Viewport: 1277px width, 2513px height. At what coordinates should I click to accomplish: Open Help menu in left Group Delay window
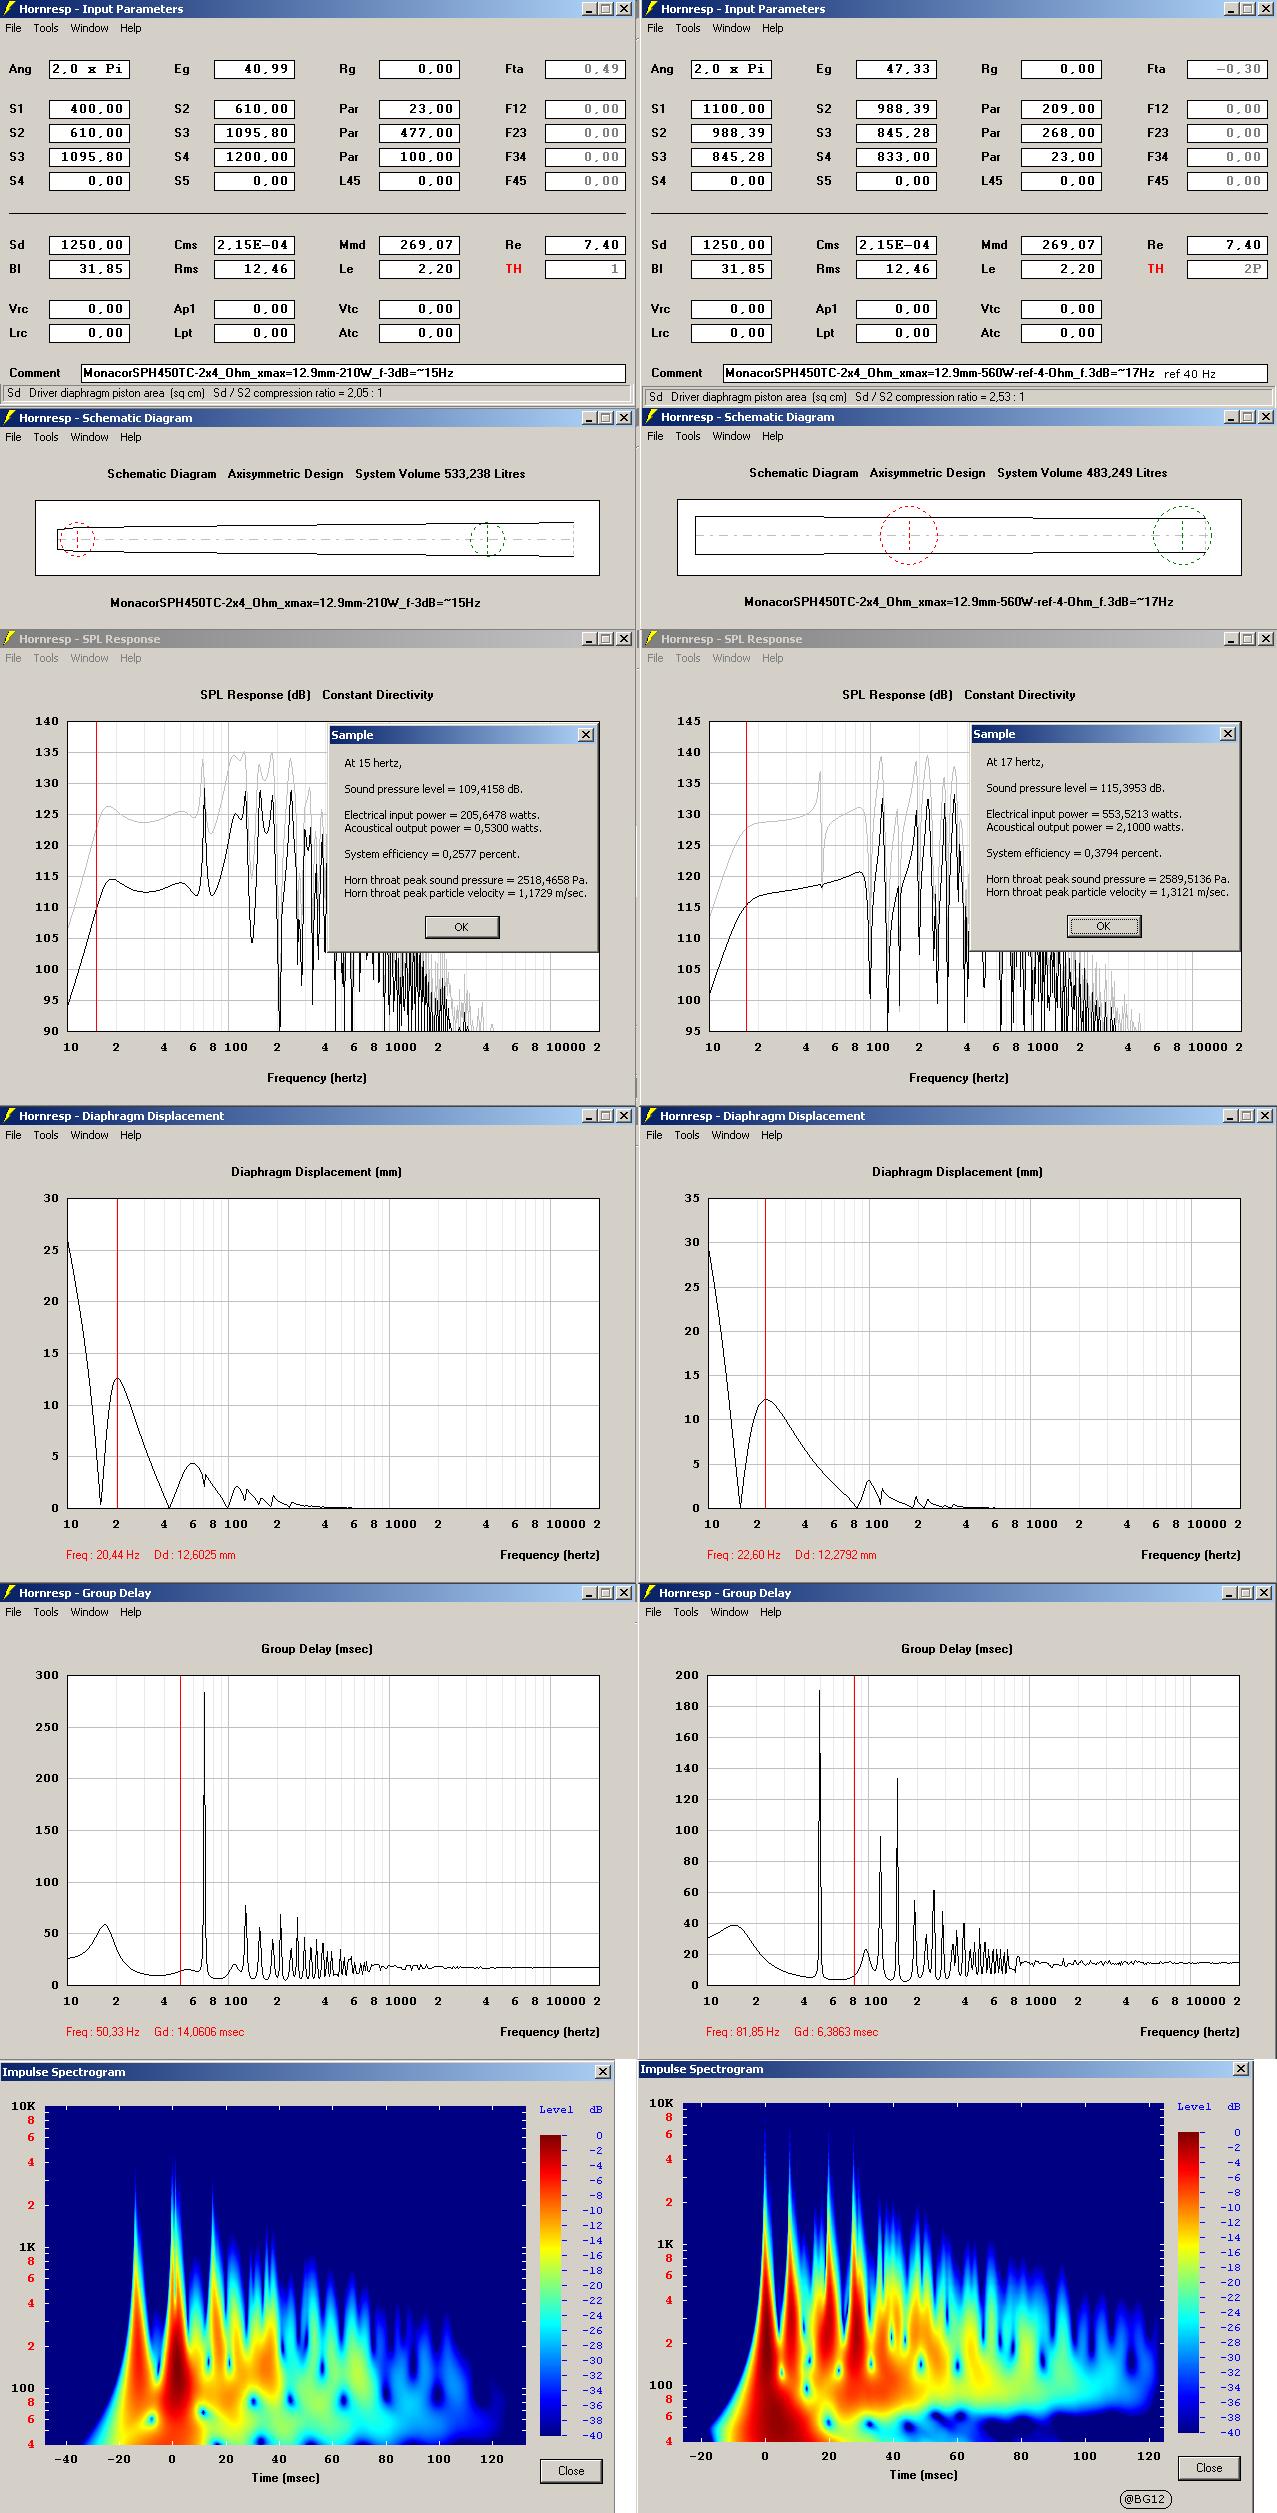point(130,1612)
